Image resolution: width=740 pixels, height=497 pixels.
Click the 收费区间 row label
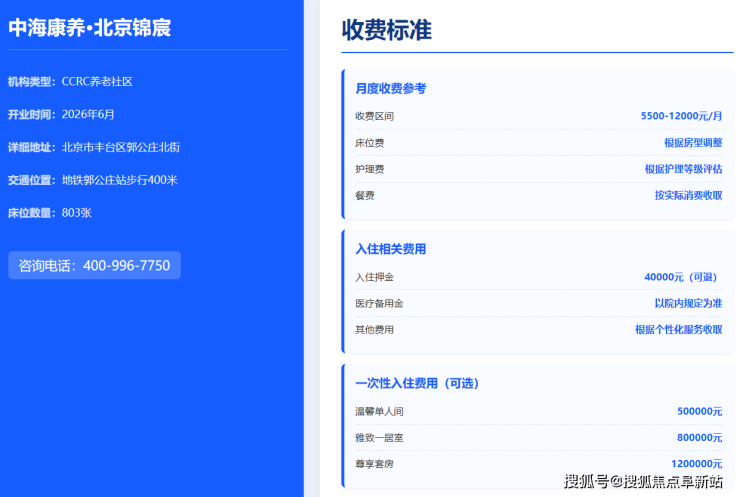tap(374, 116)
